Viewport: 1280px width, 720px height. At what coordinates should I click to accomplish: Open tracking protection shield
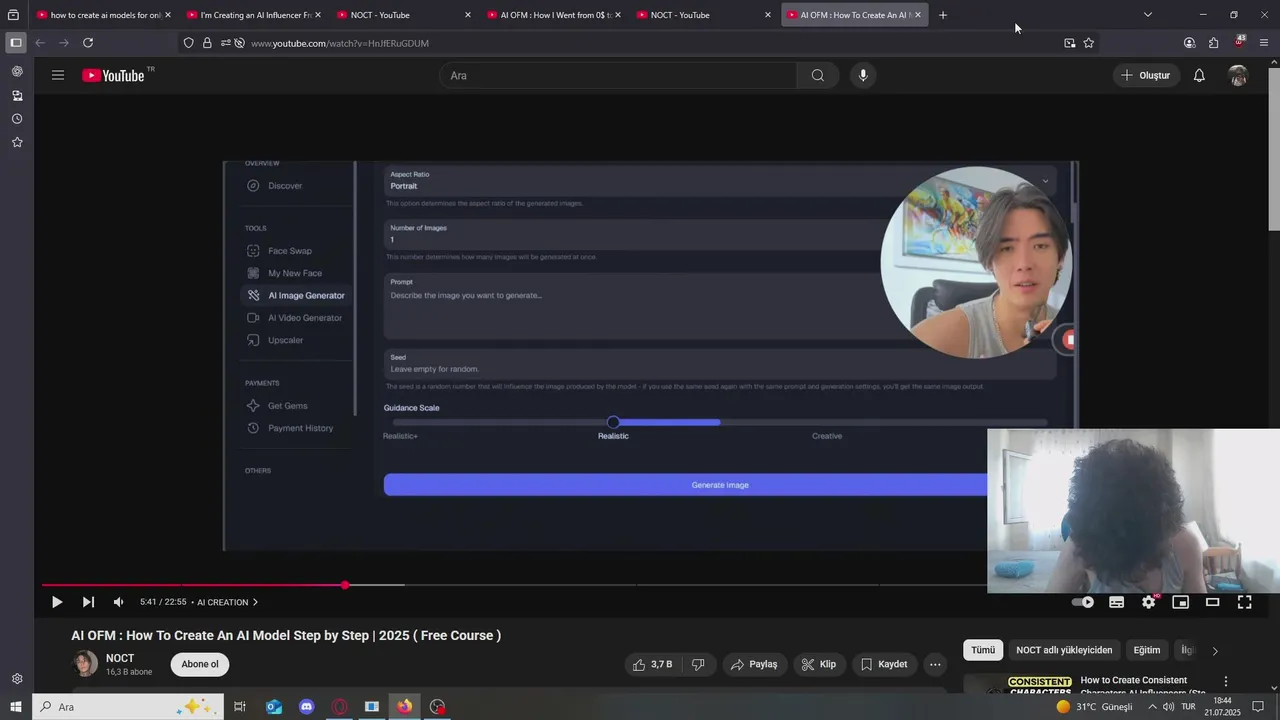tap(189, 43)
